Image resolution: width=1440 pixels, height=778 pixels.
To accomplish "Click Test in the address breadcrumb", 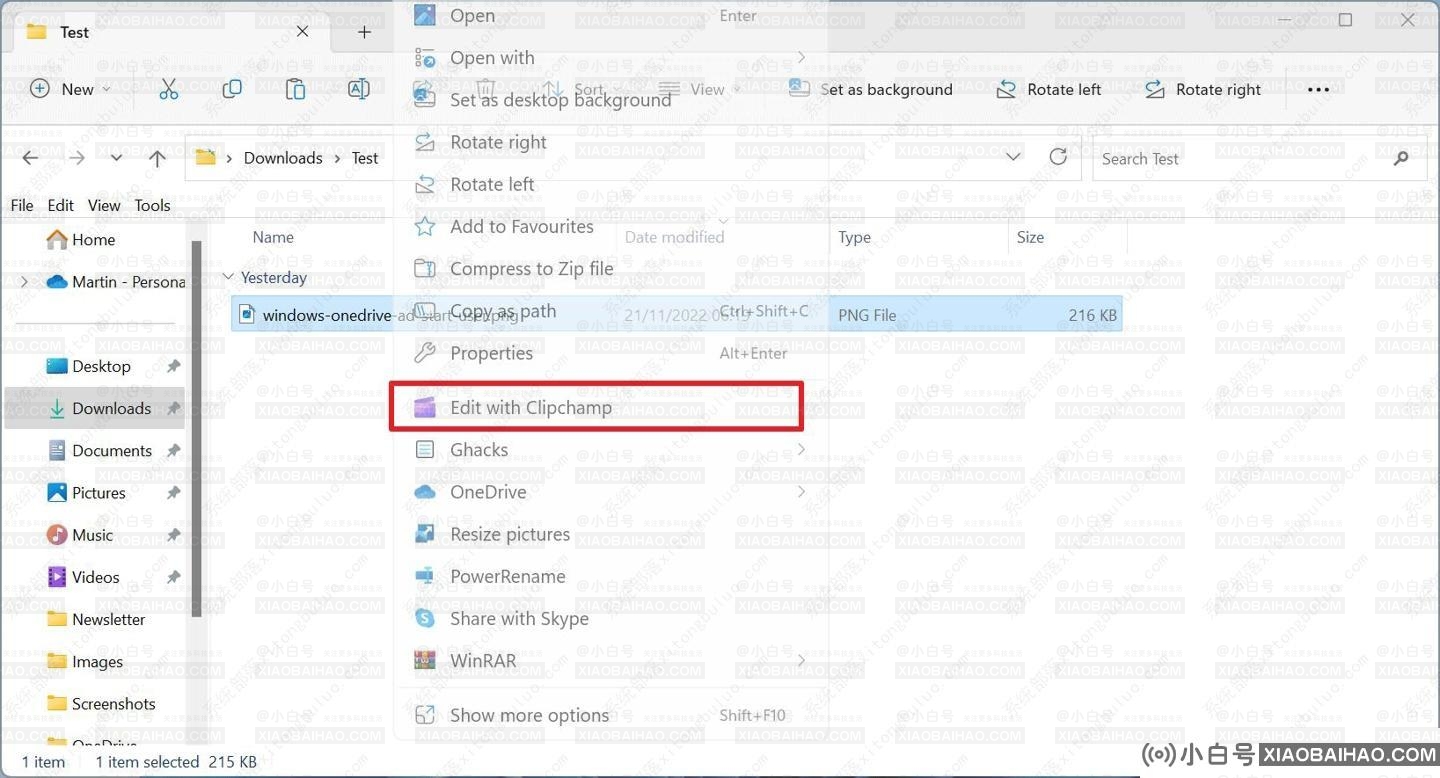I will click(x=365, y=158).
